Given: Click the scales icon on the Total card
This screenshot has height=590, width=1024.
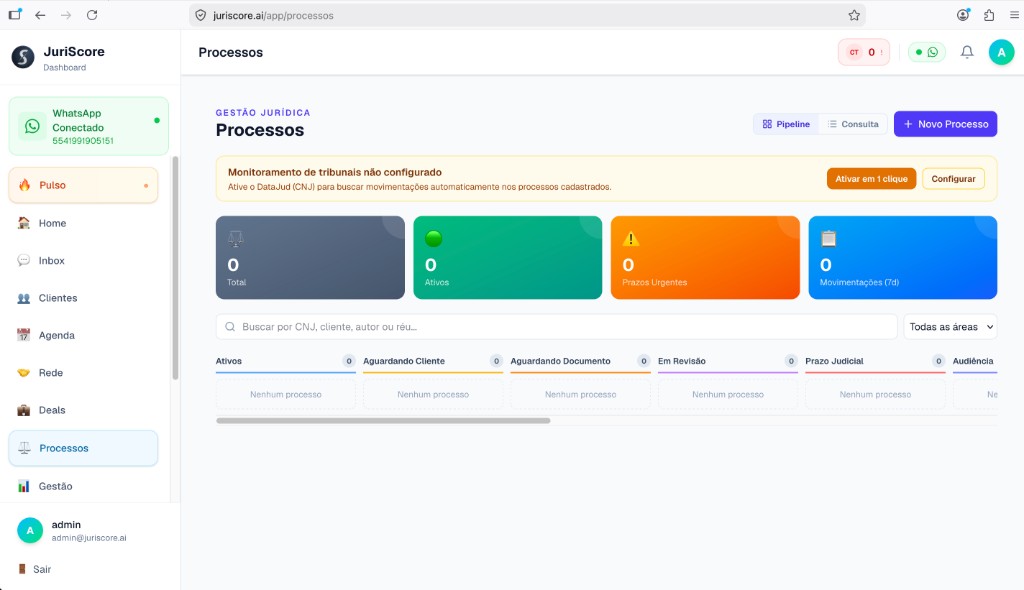Looking at the screenshot, I should click(236, 238).
